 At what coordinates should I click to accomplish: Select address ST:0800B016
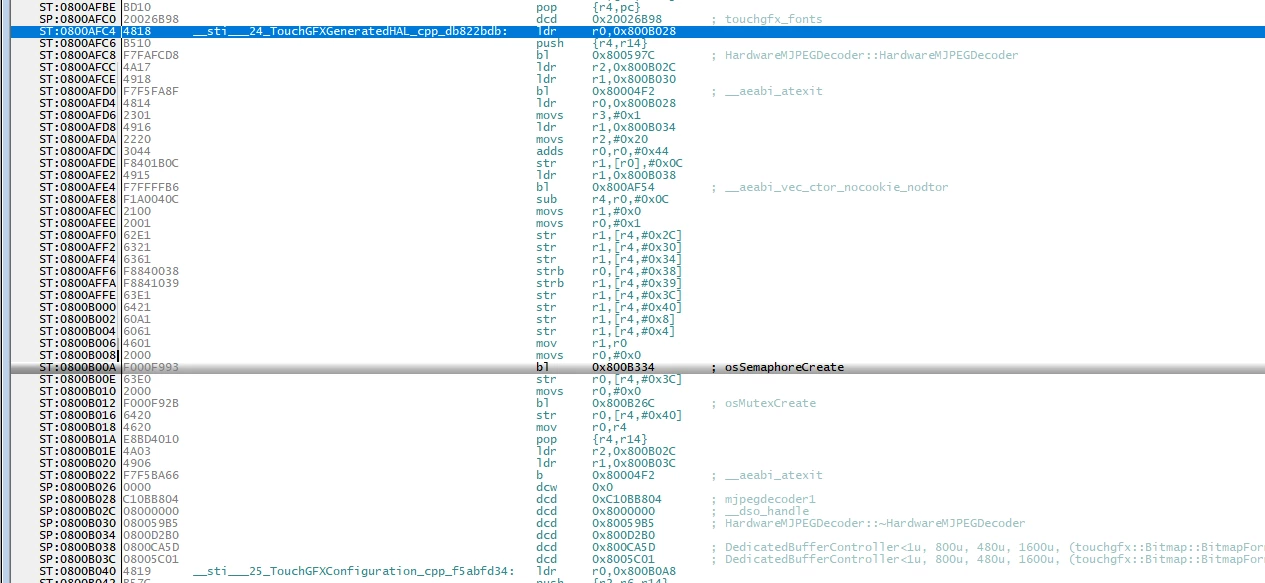point(78,415)
